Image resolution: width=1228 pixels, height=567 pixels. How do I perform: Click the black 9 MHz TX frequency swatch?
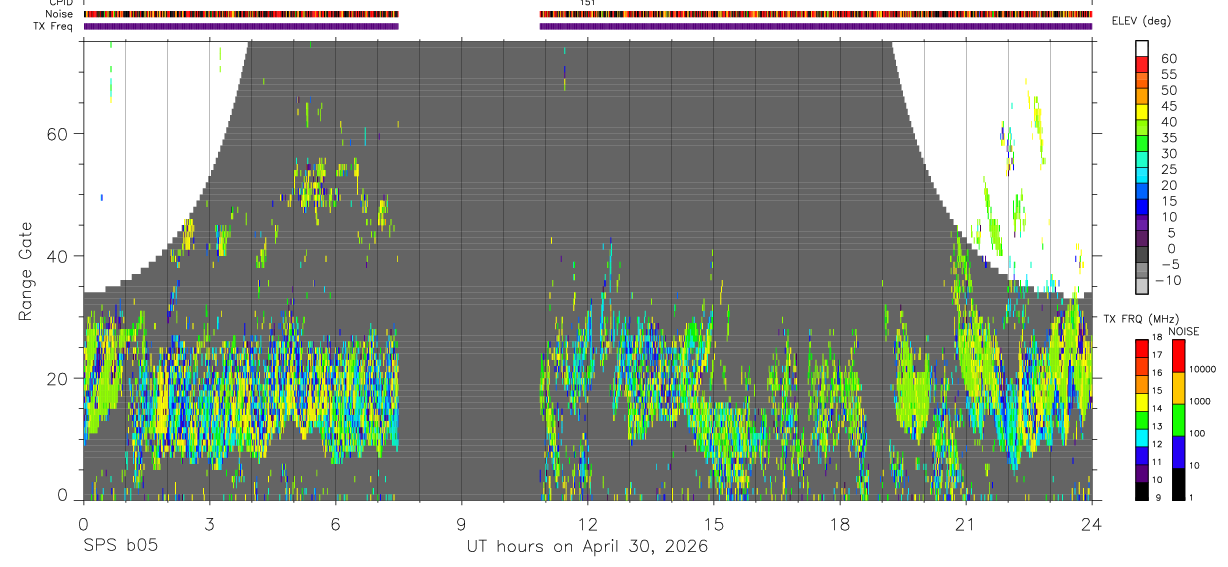tap(1142, 492)
